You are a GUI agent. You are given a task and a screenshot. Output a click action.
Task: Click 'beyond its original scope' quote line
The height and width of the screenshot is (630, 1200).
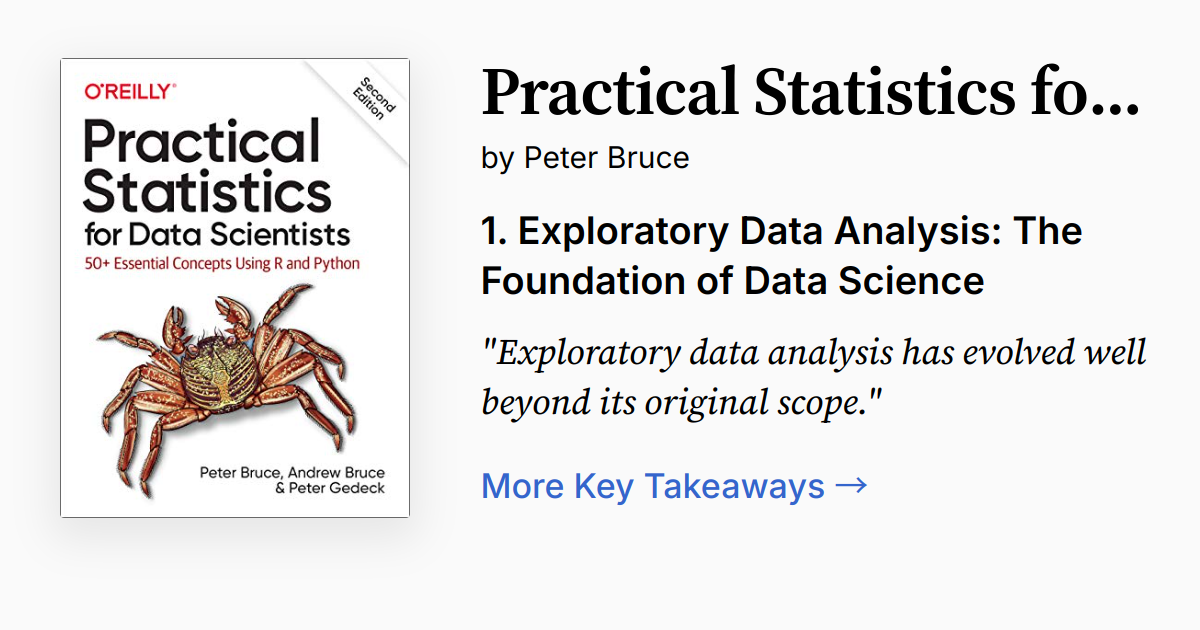682,402
